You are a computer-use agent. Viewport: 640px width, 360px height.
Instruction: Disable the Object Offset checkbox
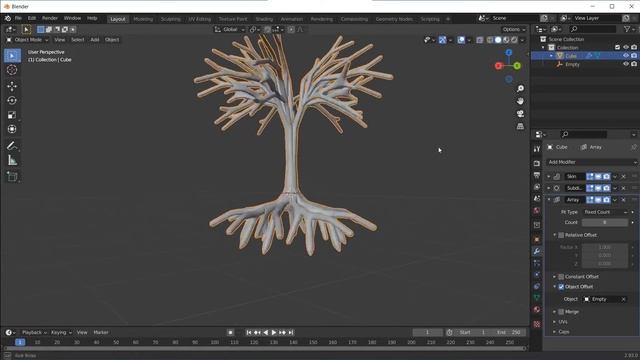pyautogui.click(x=561, y=287)
